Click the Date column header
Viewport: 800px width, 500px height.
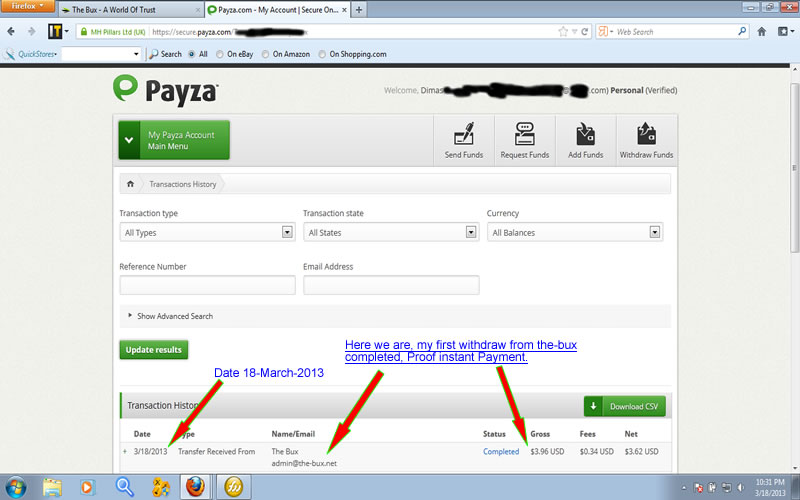(x=142, y=434)
